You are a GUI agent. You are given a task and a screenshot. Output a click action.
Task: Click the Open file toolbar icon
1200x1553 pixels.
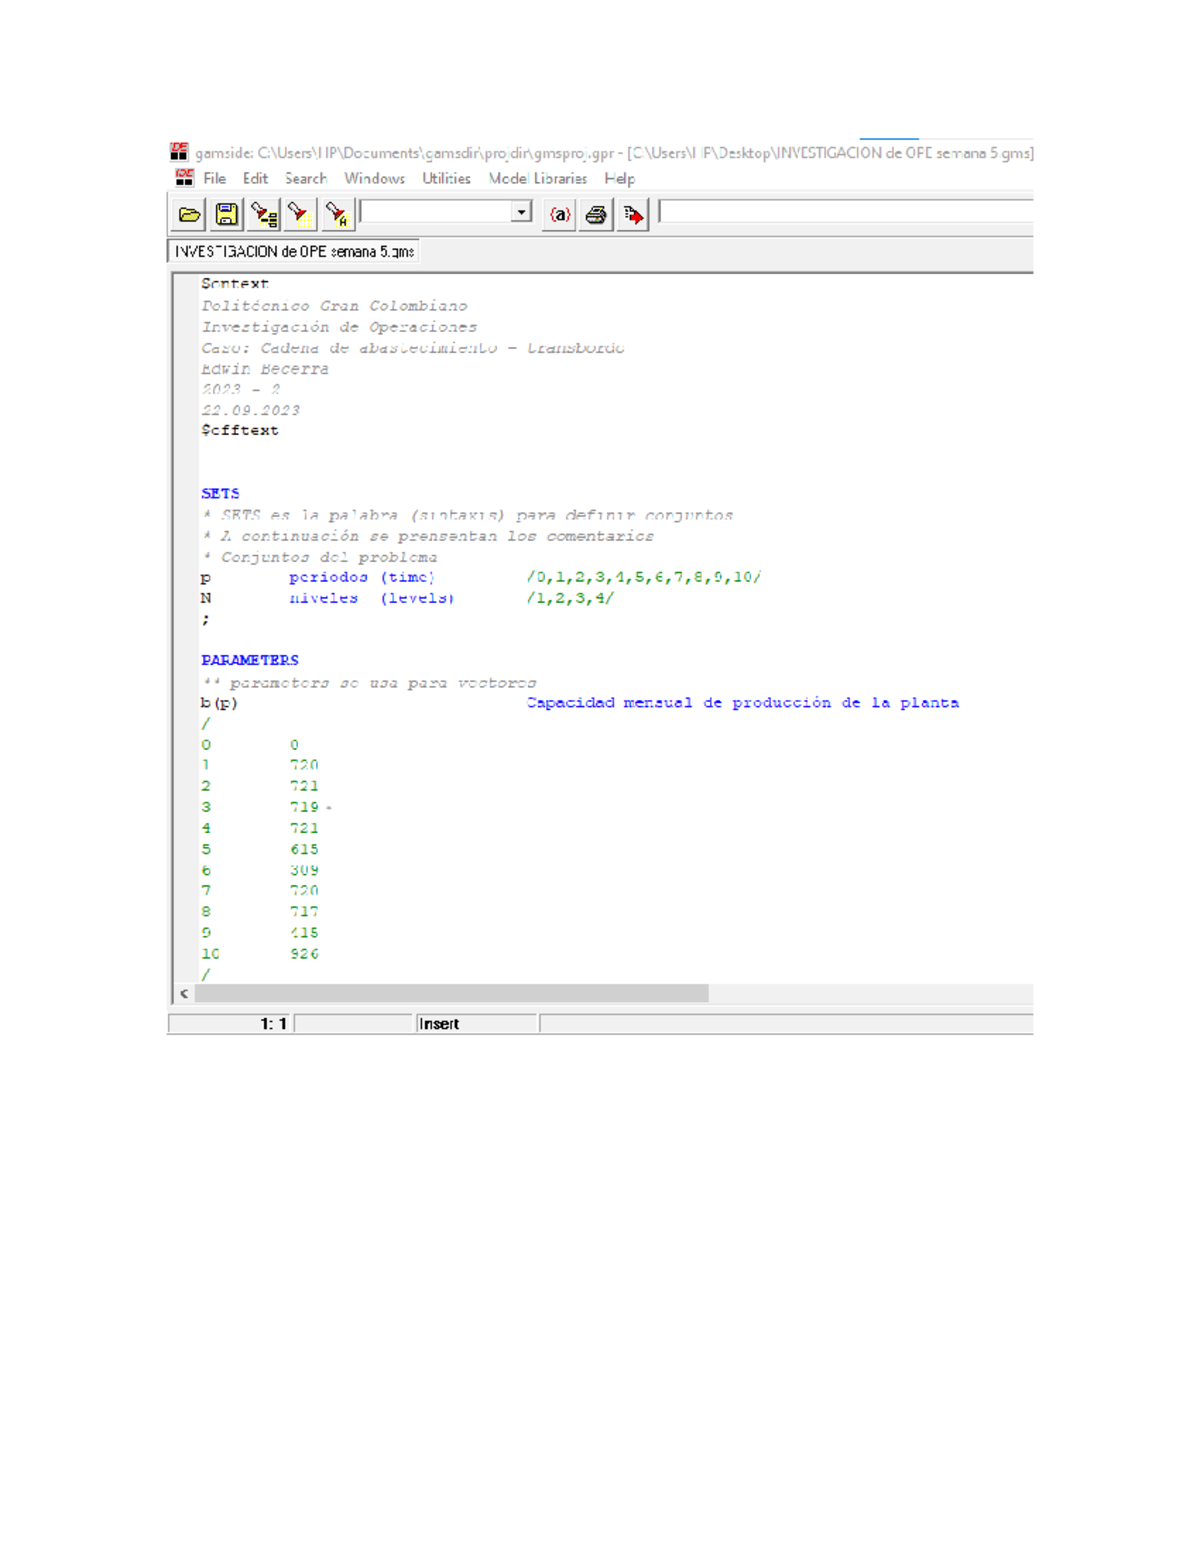point(189,214)
